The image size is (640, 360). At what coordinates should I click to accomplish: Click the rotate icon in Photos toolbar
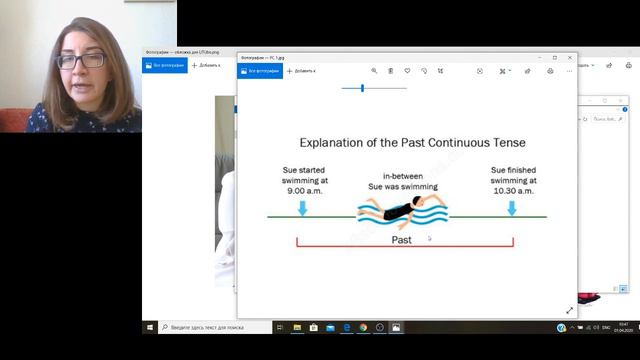[424, 71]
